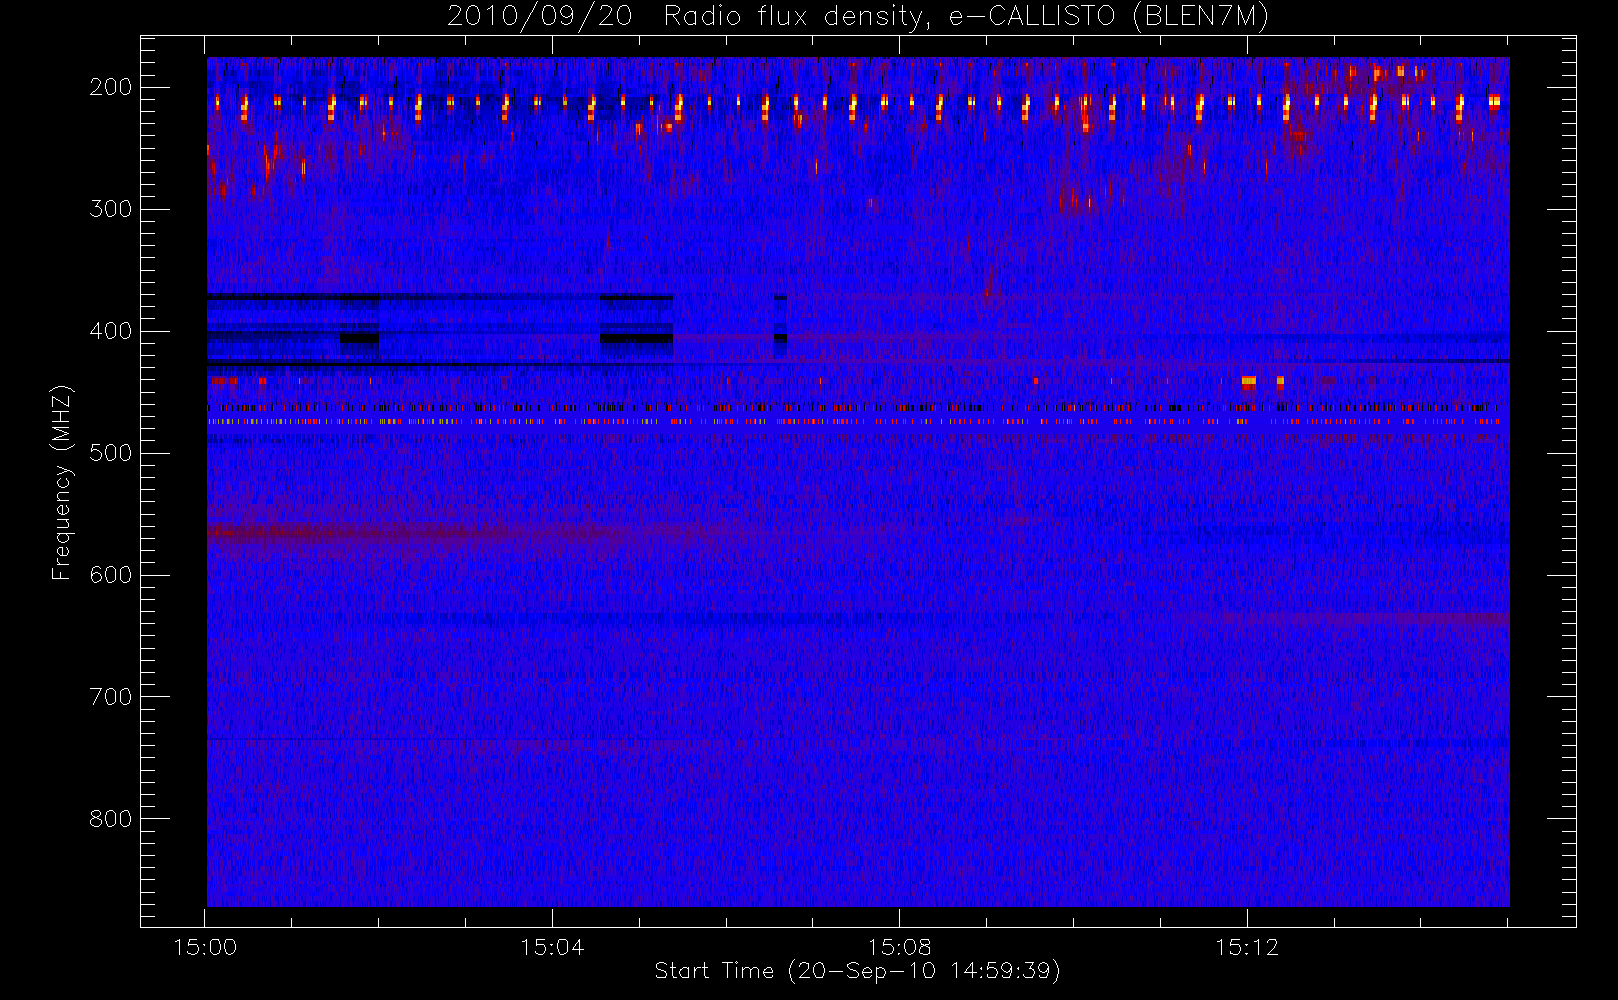
Task: Select the 300 frequency tick label
Action: tap(111, 209)
